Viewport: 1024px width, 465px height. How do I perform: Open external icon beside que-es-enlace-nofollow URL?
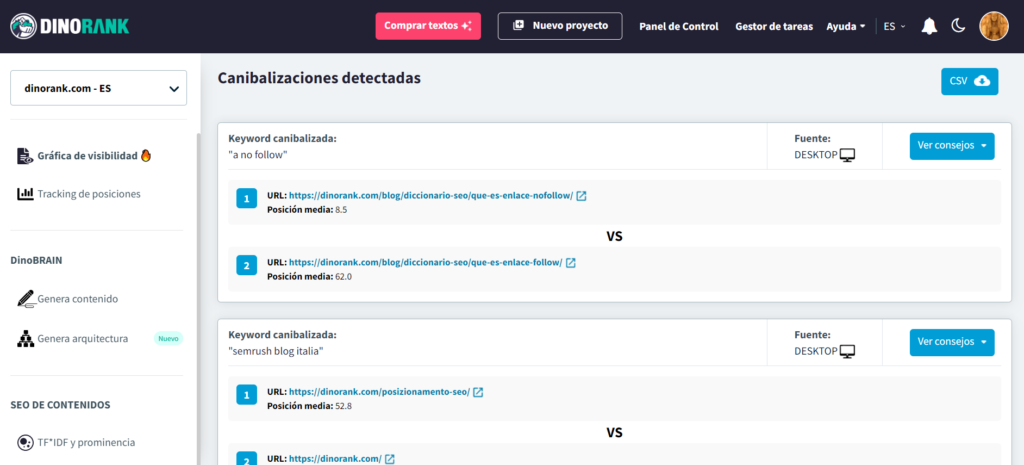tap(581, 196)
